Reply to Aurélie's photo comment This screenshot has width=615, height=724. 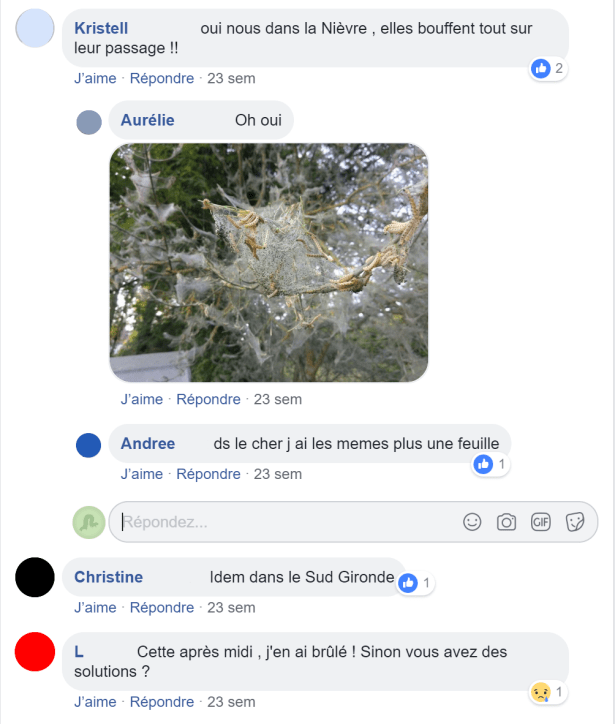coord(208,399)
